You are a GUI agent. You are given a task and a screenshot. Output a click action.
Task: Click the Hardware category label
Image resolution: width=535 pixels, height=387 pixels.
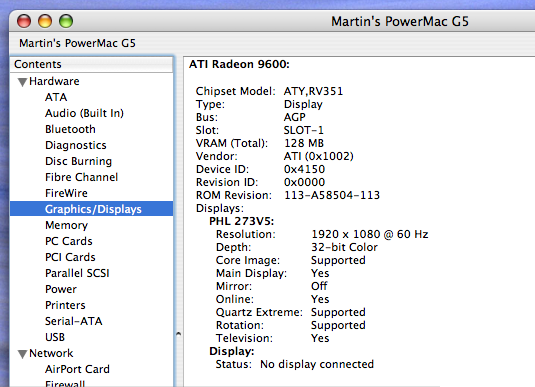coord(54,81)
